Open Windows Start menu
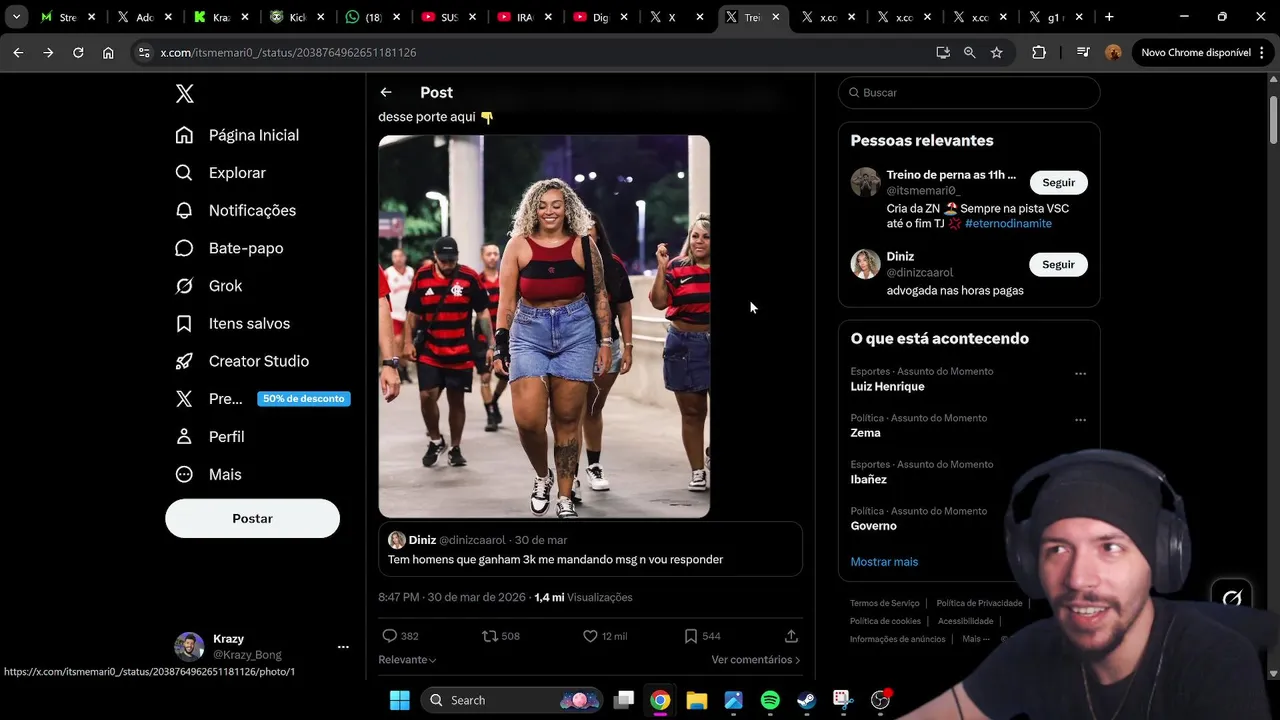Image resolution: width=1280 pixels, height=720 pixels. pyautogui.click(x=399, y=700)
